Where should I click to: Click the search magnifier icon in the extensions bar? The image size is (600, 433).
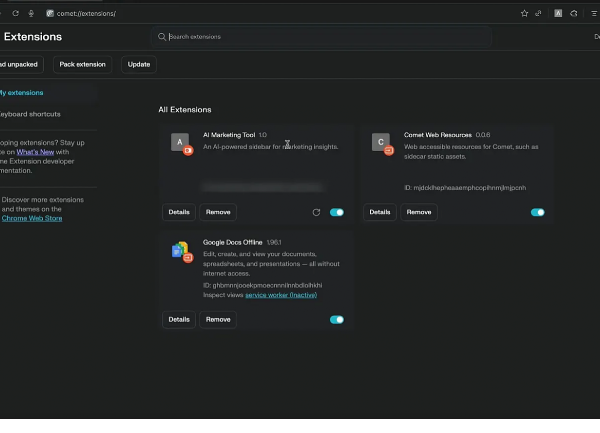161,37
